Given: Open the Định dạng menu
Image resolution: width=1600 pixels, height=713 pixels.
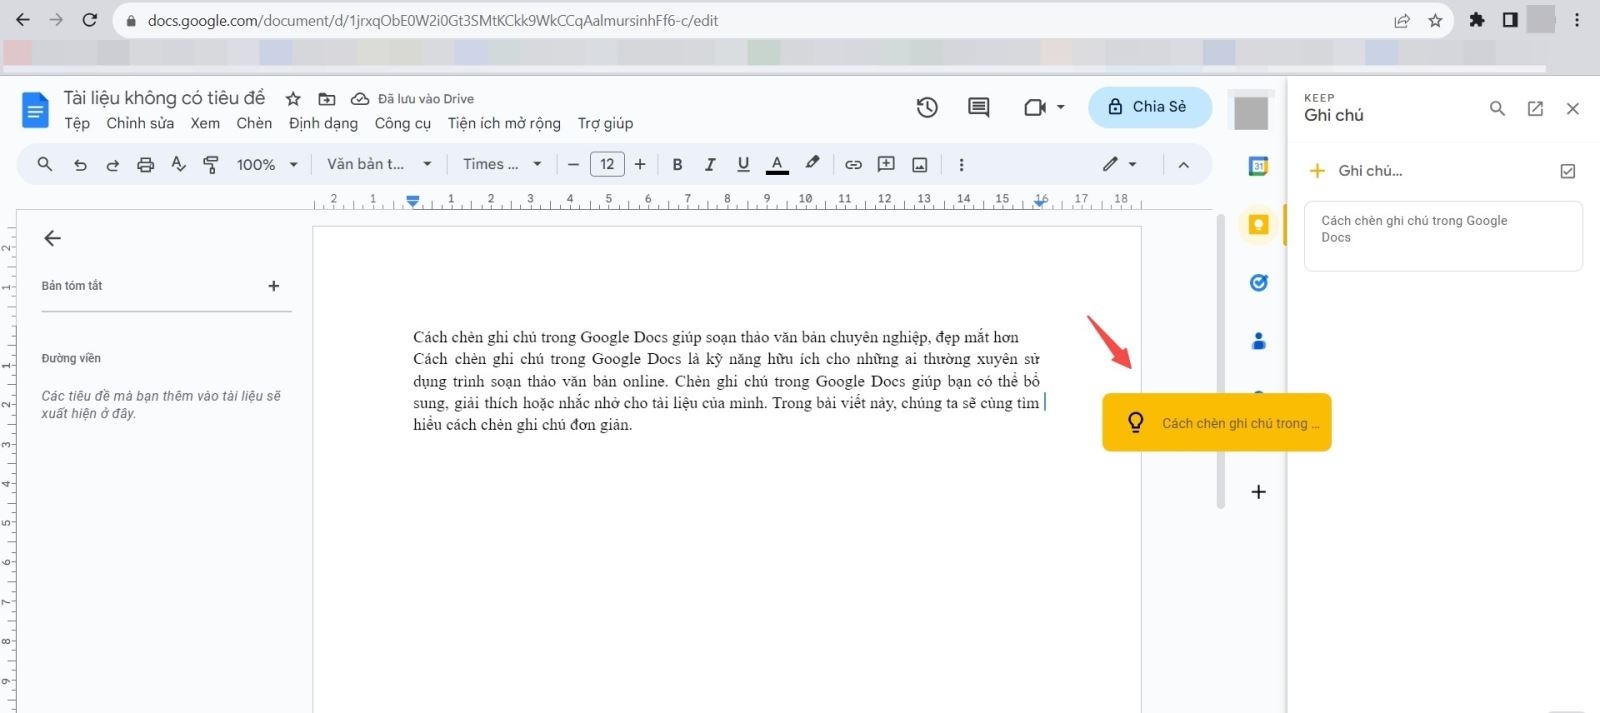Looking at the screenshot, I should pos(323,123).
